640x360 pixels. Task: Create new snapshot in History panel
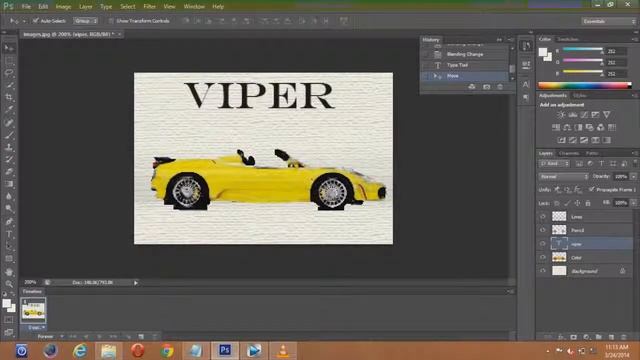[486, 87]
